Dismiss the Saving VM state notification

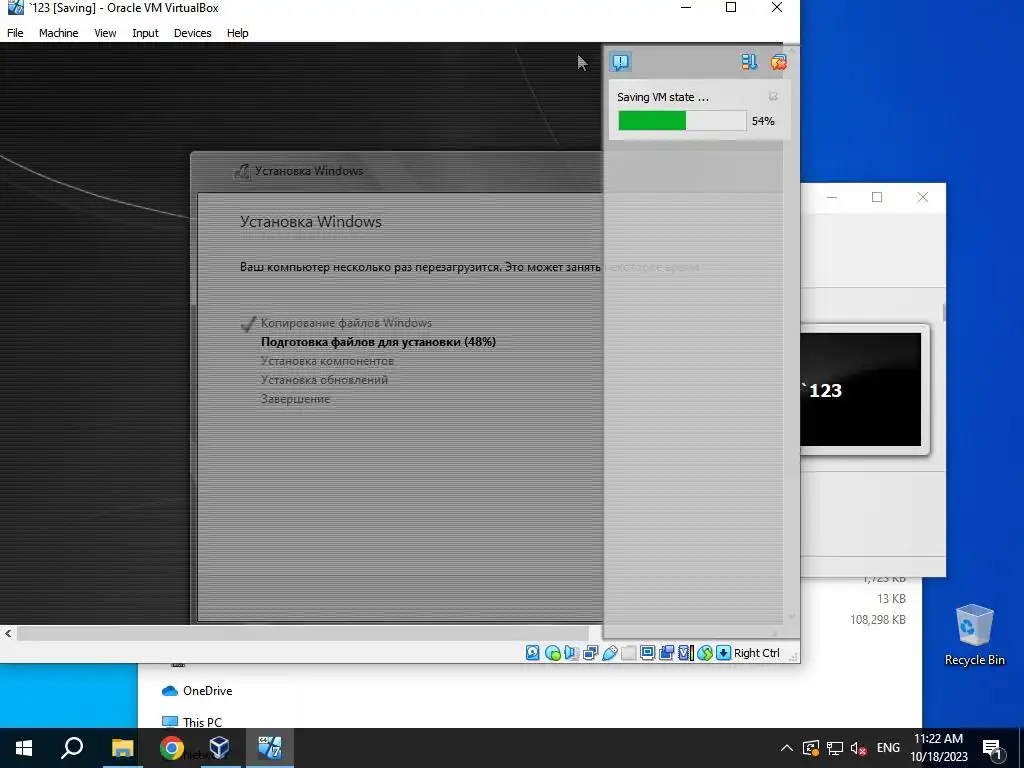coord(773,96)
